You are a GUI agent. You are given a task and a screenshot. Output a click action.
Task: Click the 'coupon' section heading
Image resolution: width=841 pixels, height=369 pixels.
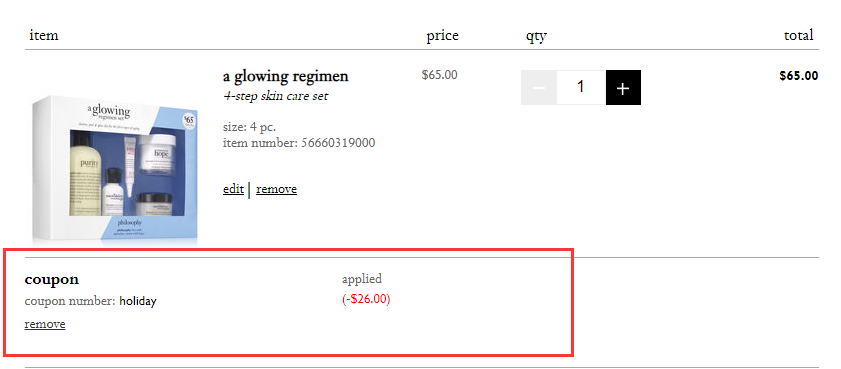[52, 279]
